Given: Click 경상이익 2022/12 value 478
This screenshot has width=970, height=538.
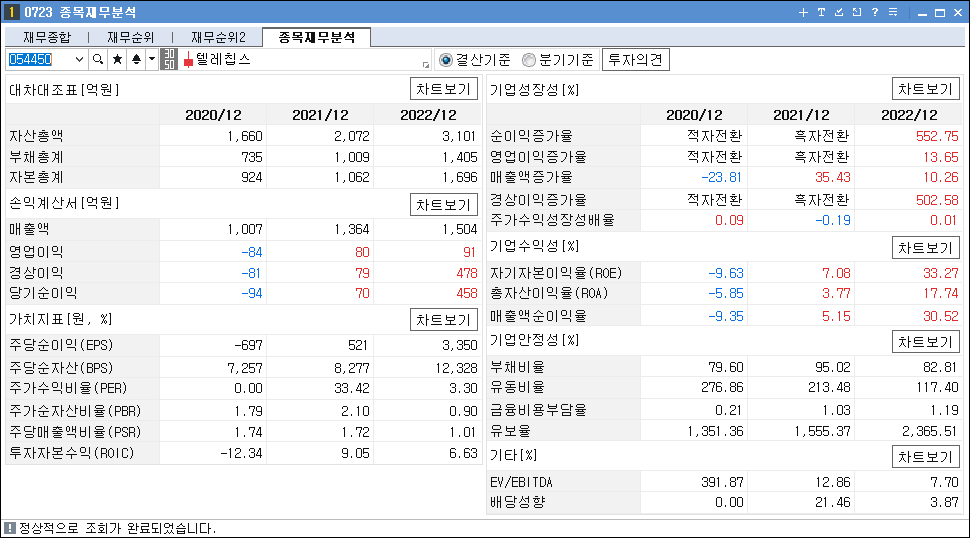Looking at the screenshot, I should (466, 273).
